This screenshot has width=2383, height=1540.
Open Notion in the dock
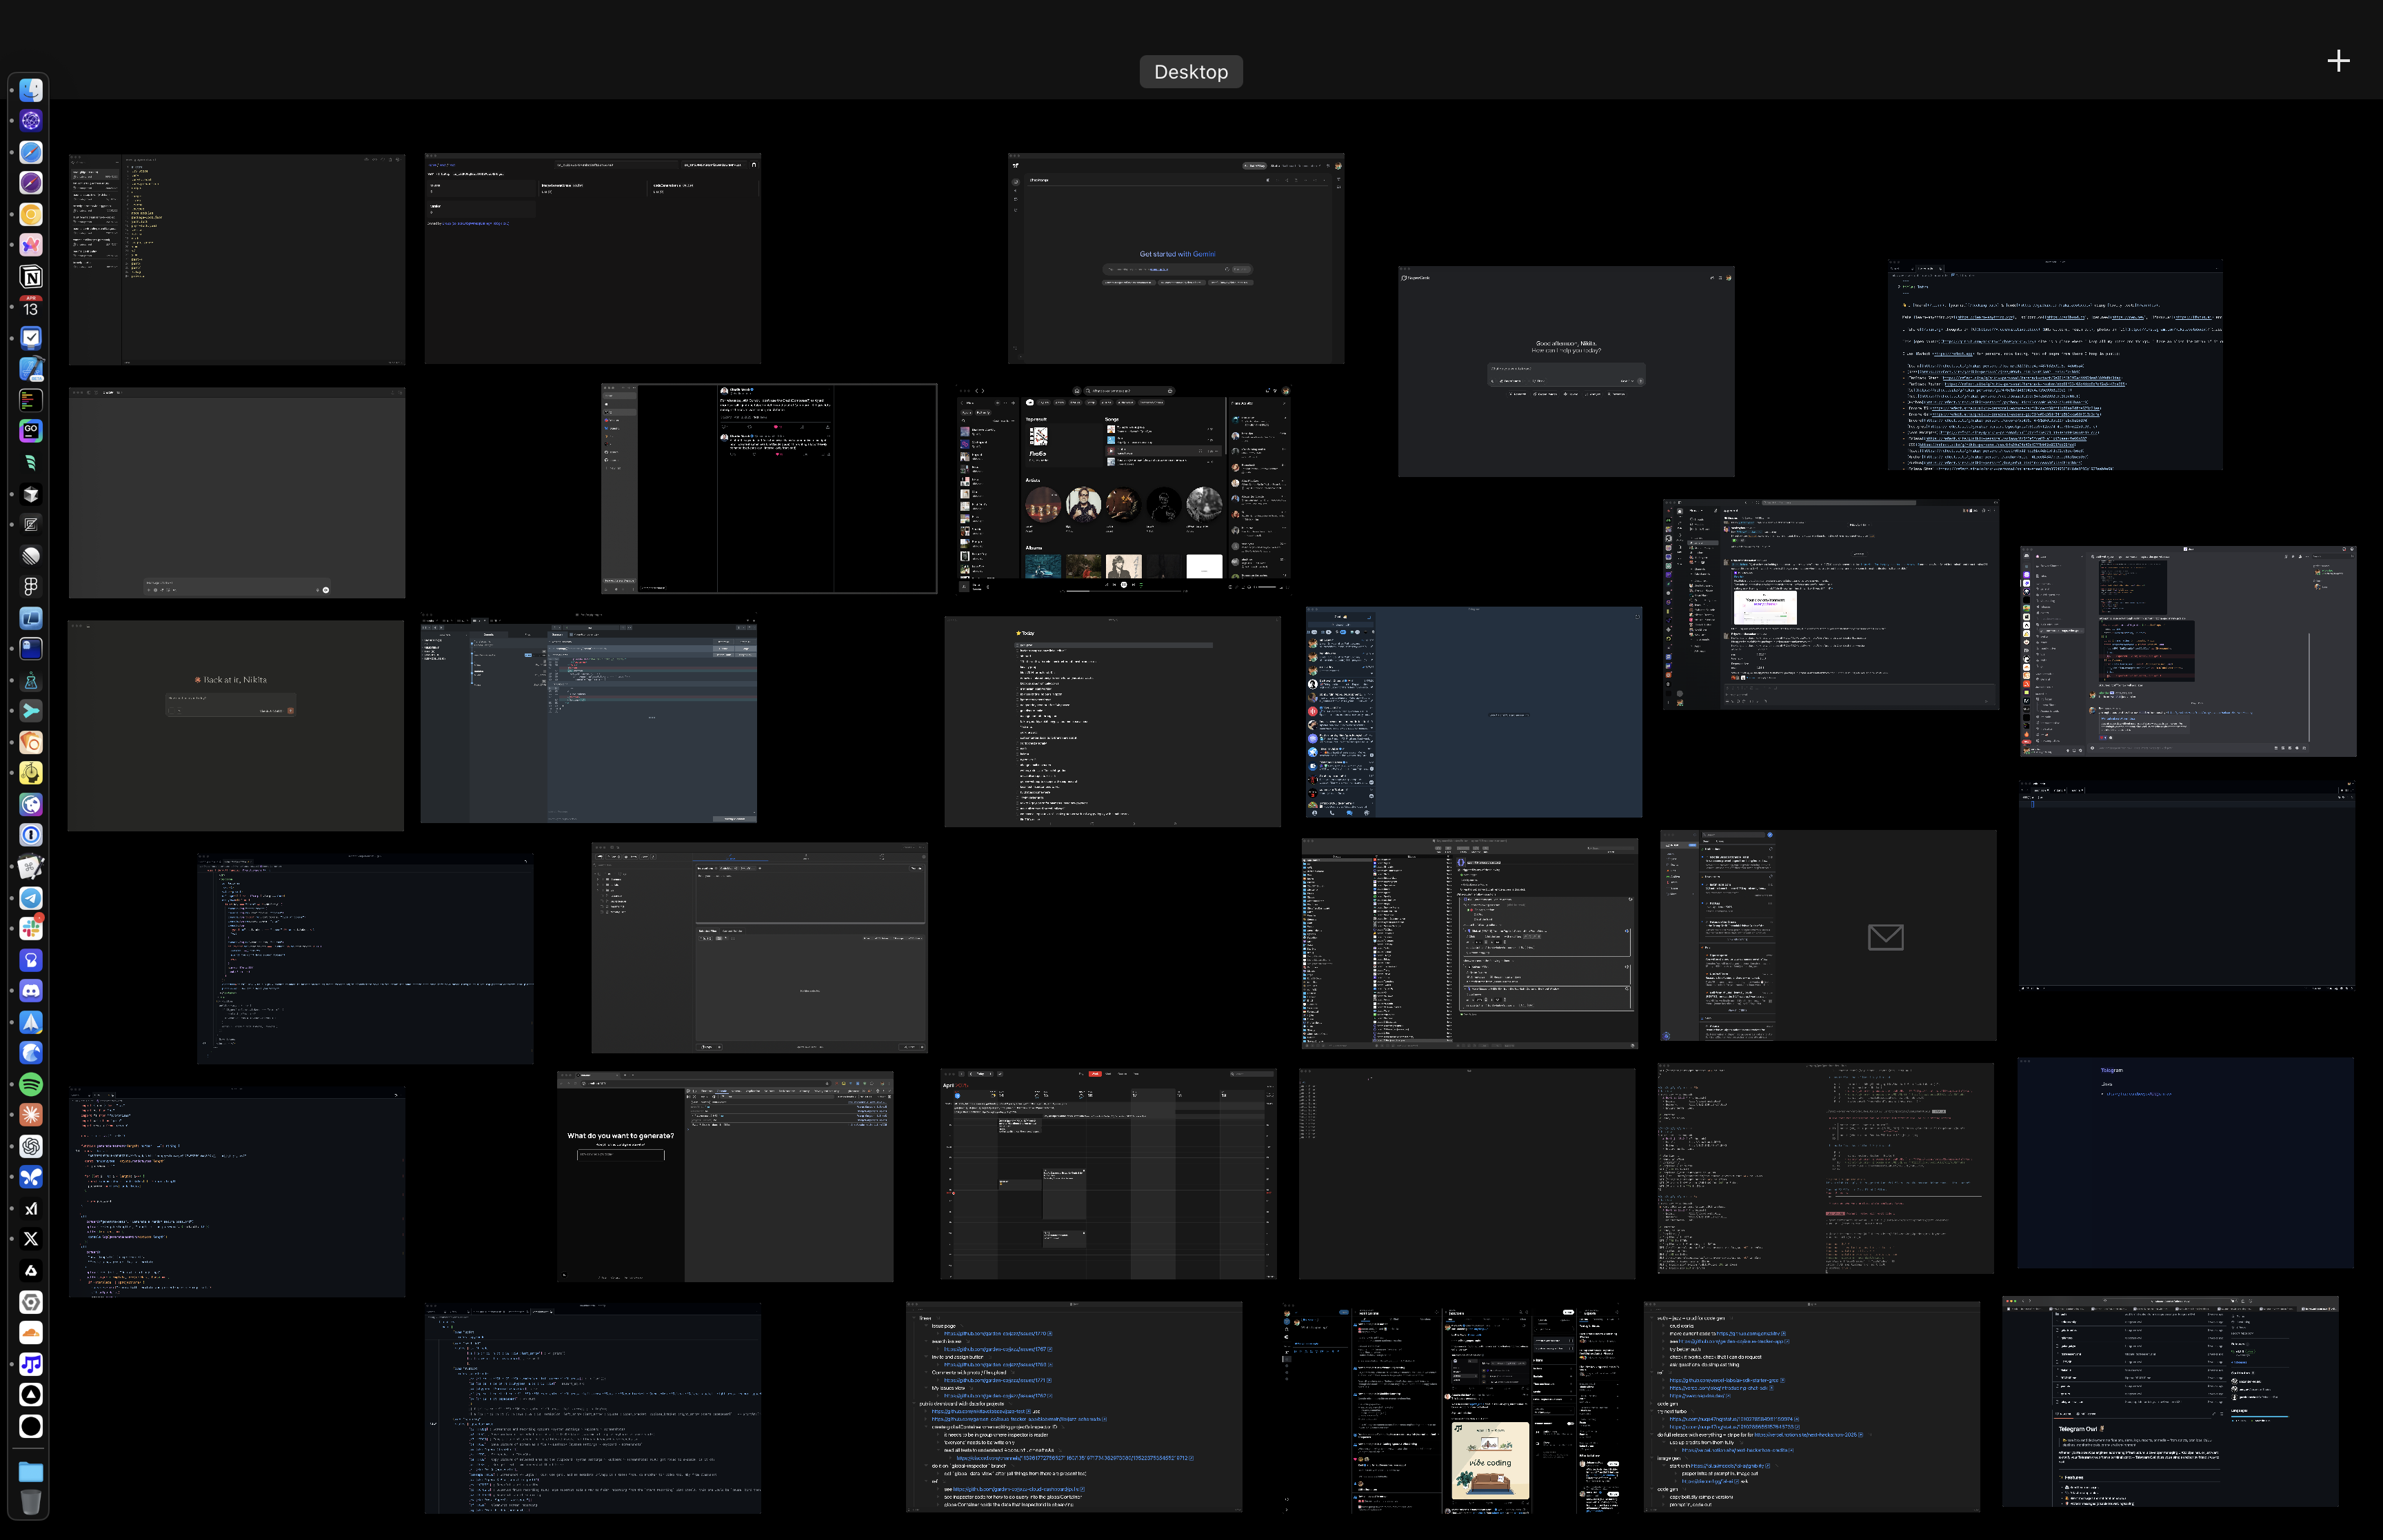coord(31,277)
